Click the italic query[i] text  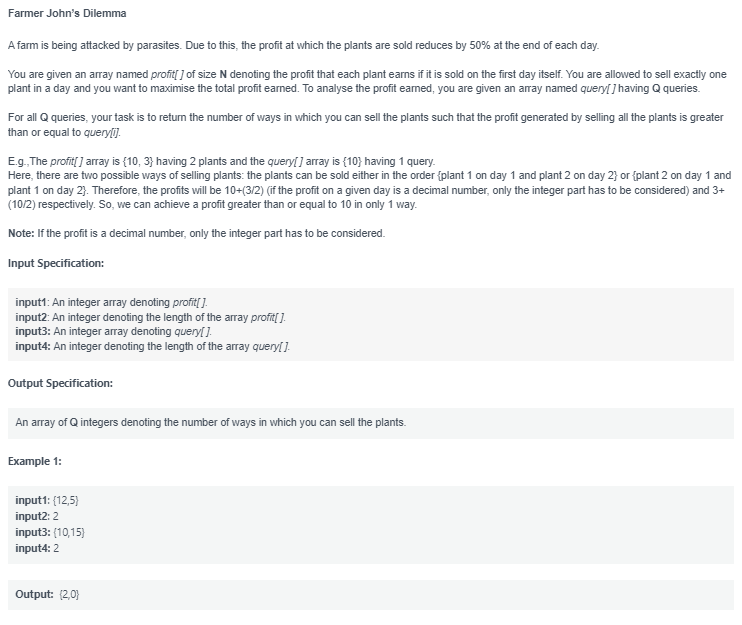click(102, 132)
